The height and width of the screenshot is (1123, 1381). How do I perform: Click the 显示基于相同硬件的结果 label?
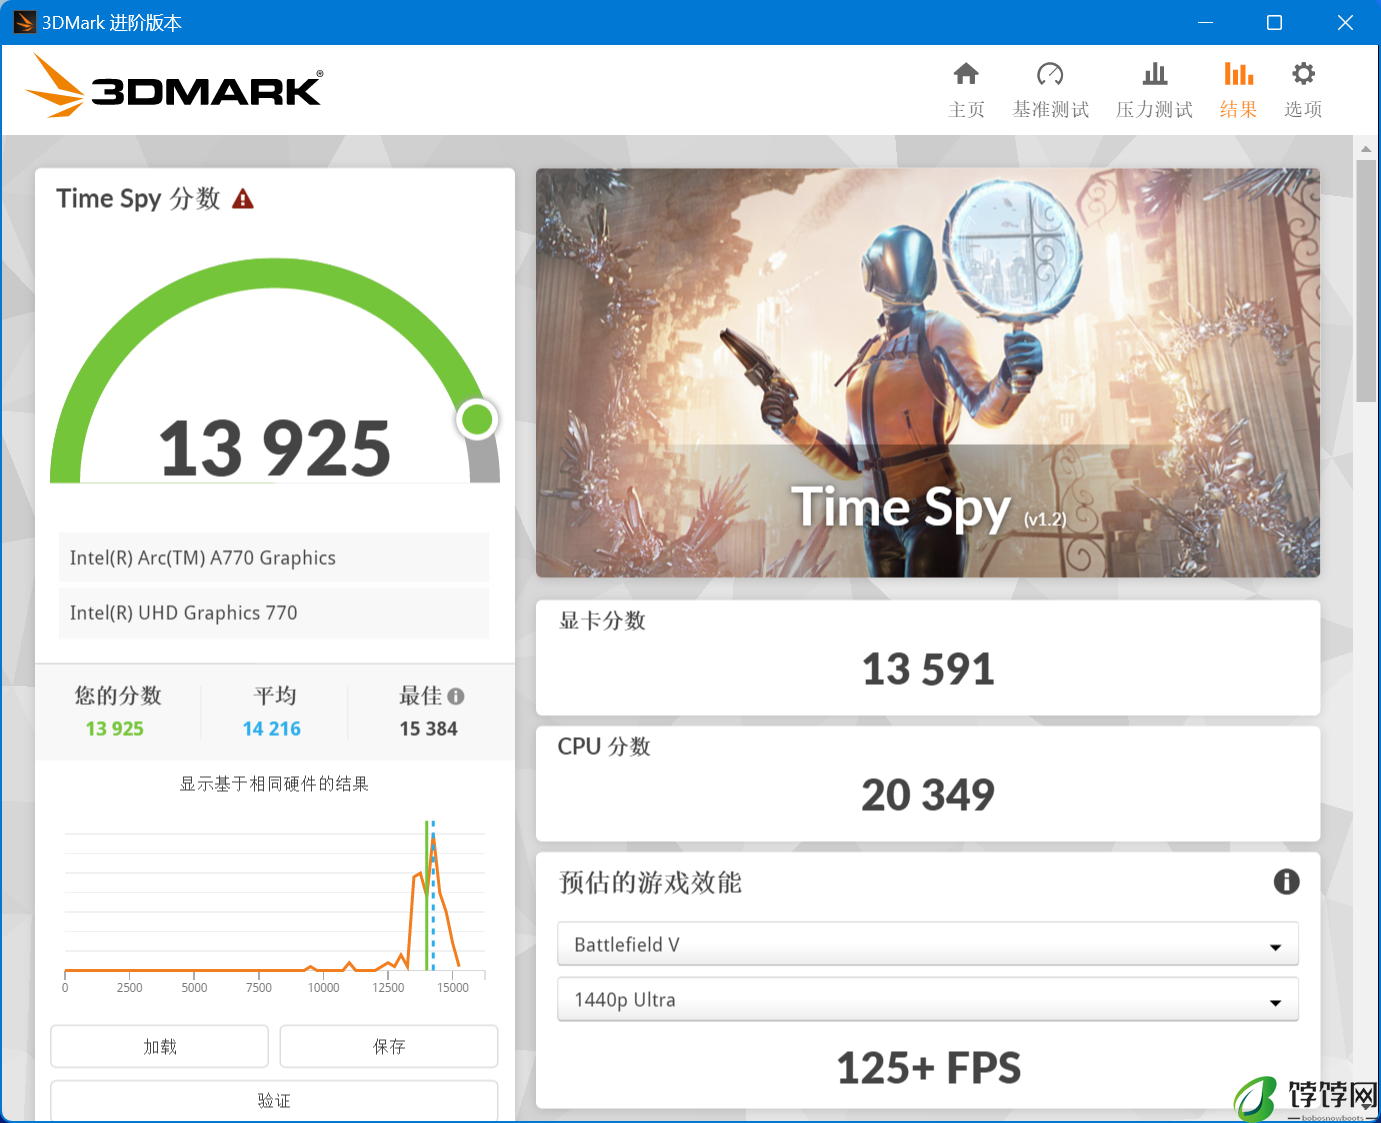pos(274,784)
